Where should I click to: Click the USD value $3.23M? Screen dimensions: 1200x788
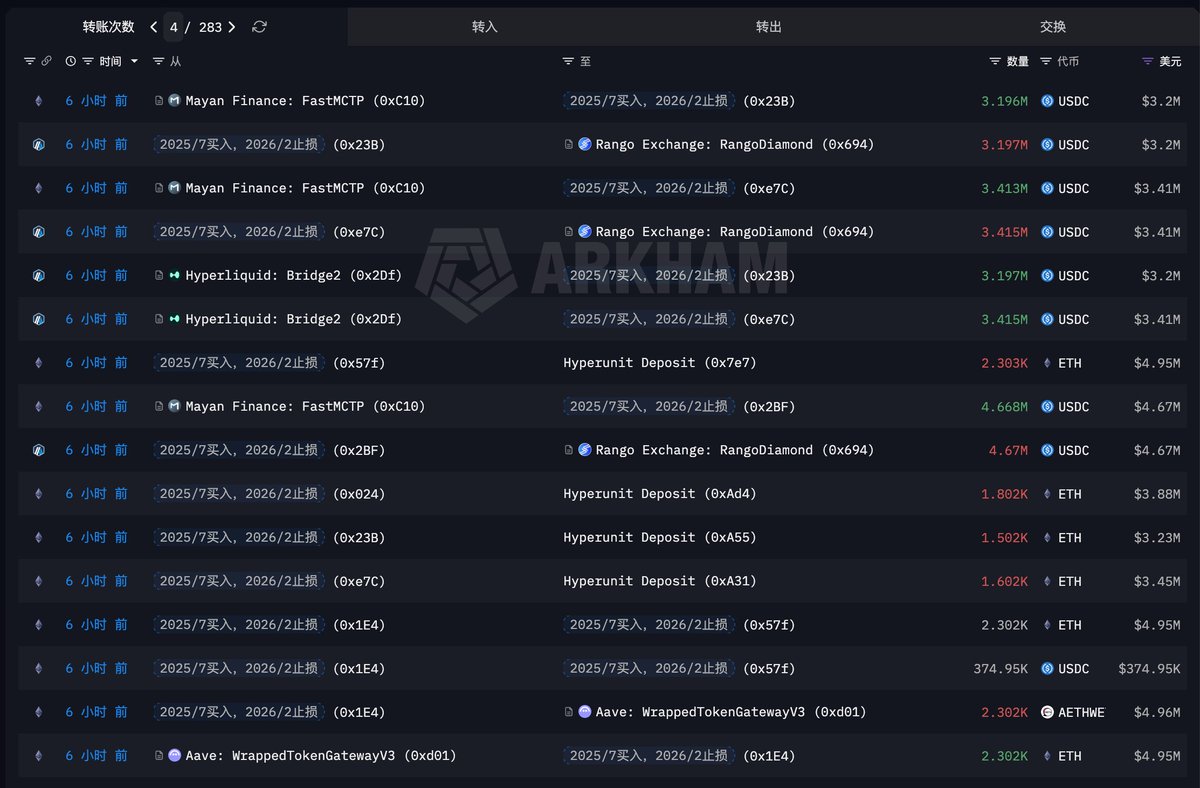[1157, 537]
